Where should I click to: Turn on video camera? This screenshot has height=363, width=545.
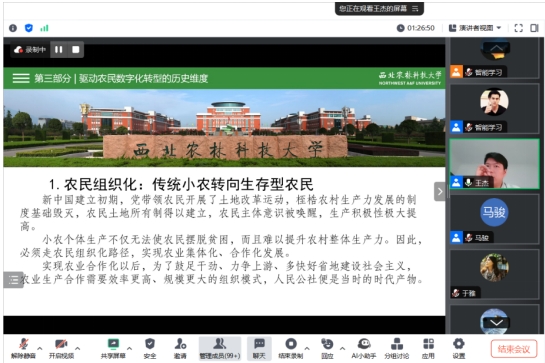[x=61, y=348]
